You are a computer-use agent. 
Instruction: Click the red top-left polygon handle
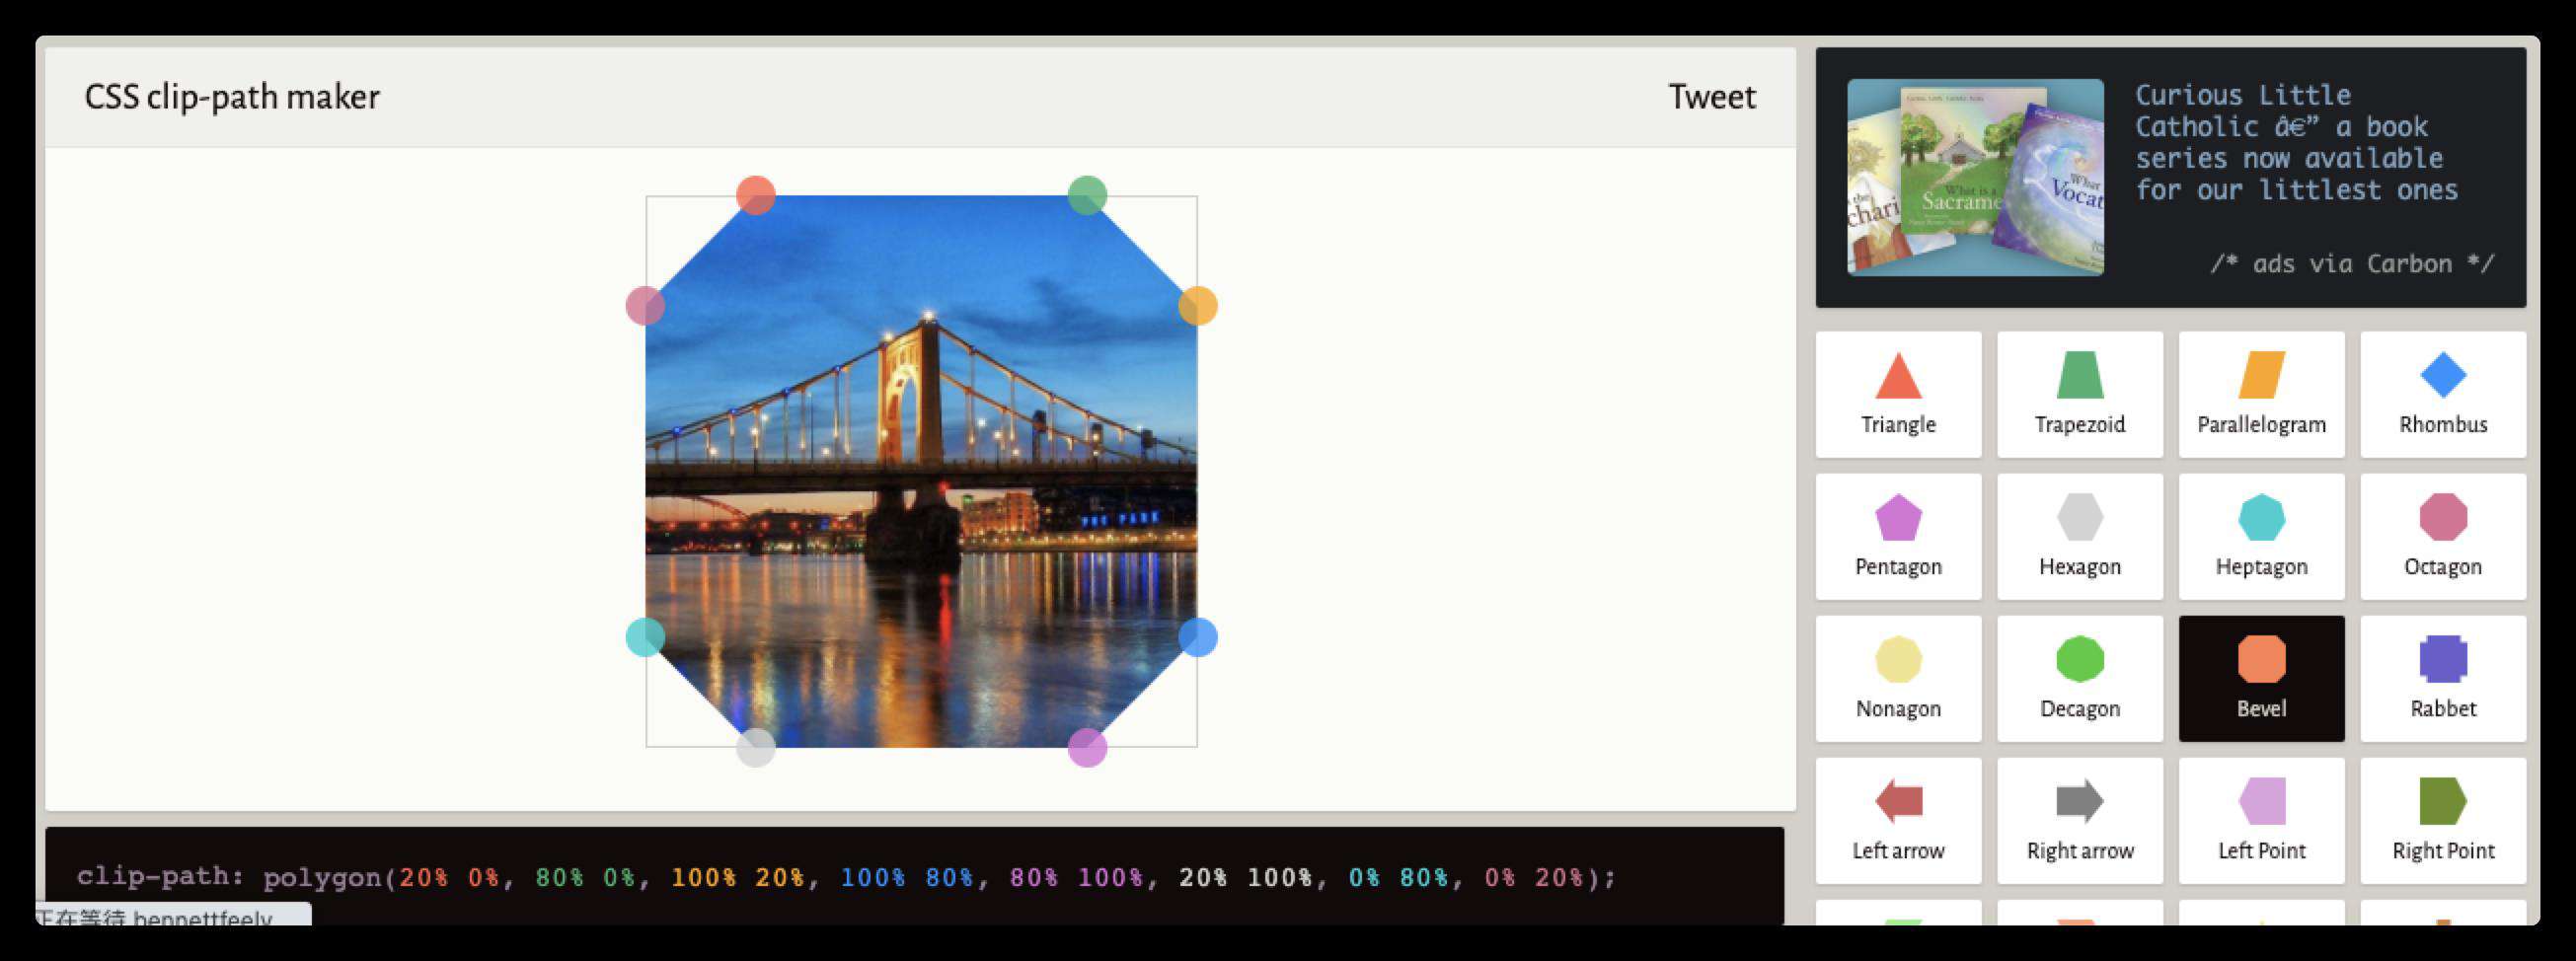click(x=756, y=195)
